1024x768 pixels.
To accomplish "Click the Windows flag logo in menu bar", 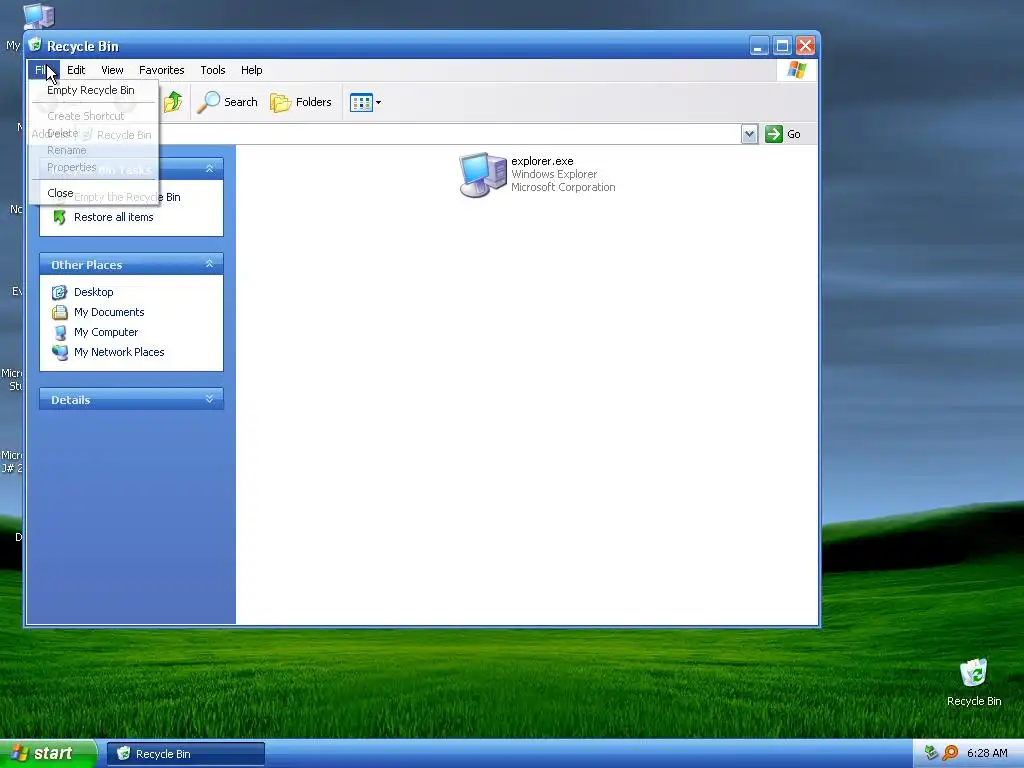I will [x=797, y=70].
